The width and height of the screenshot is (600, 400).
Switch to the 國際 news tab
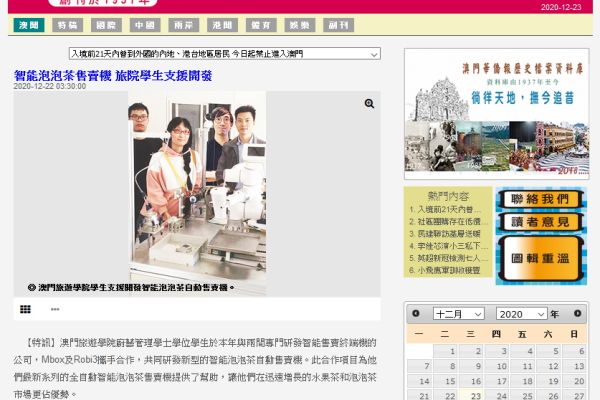pyautogui.click(x=107, y=25)
